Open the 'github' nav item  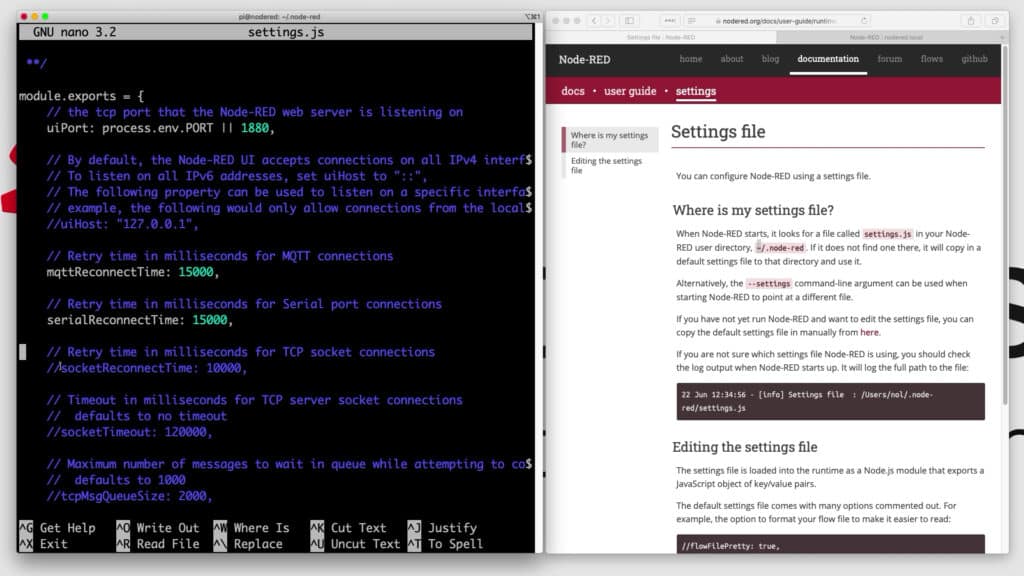click(974, 59)
